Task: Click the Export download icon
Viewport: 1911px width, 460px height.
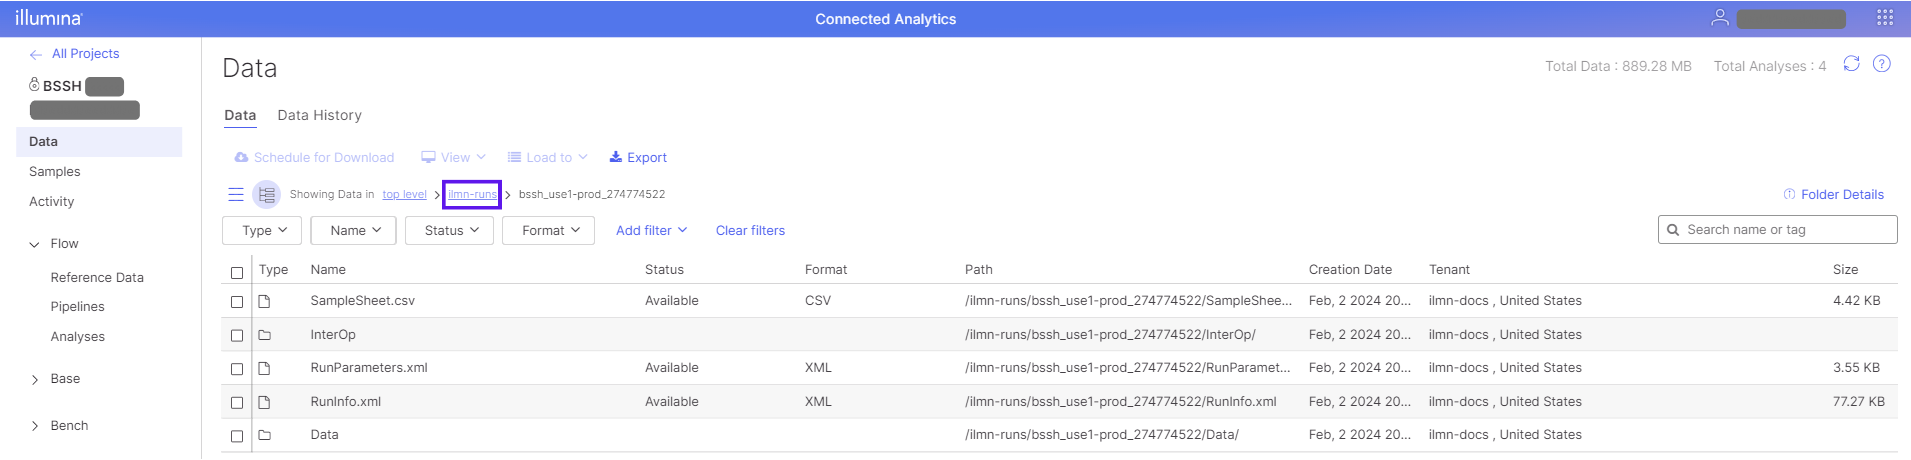Action: coord(616,157)
